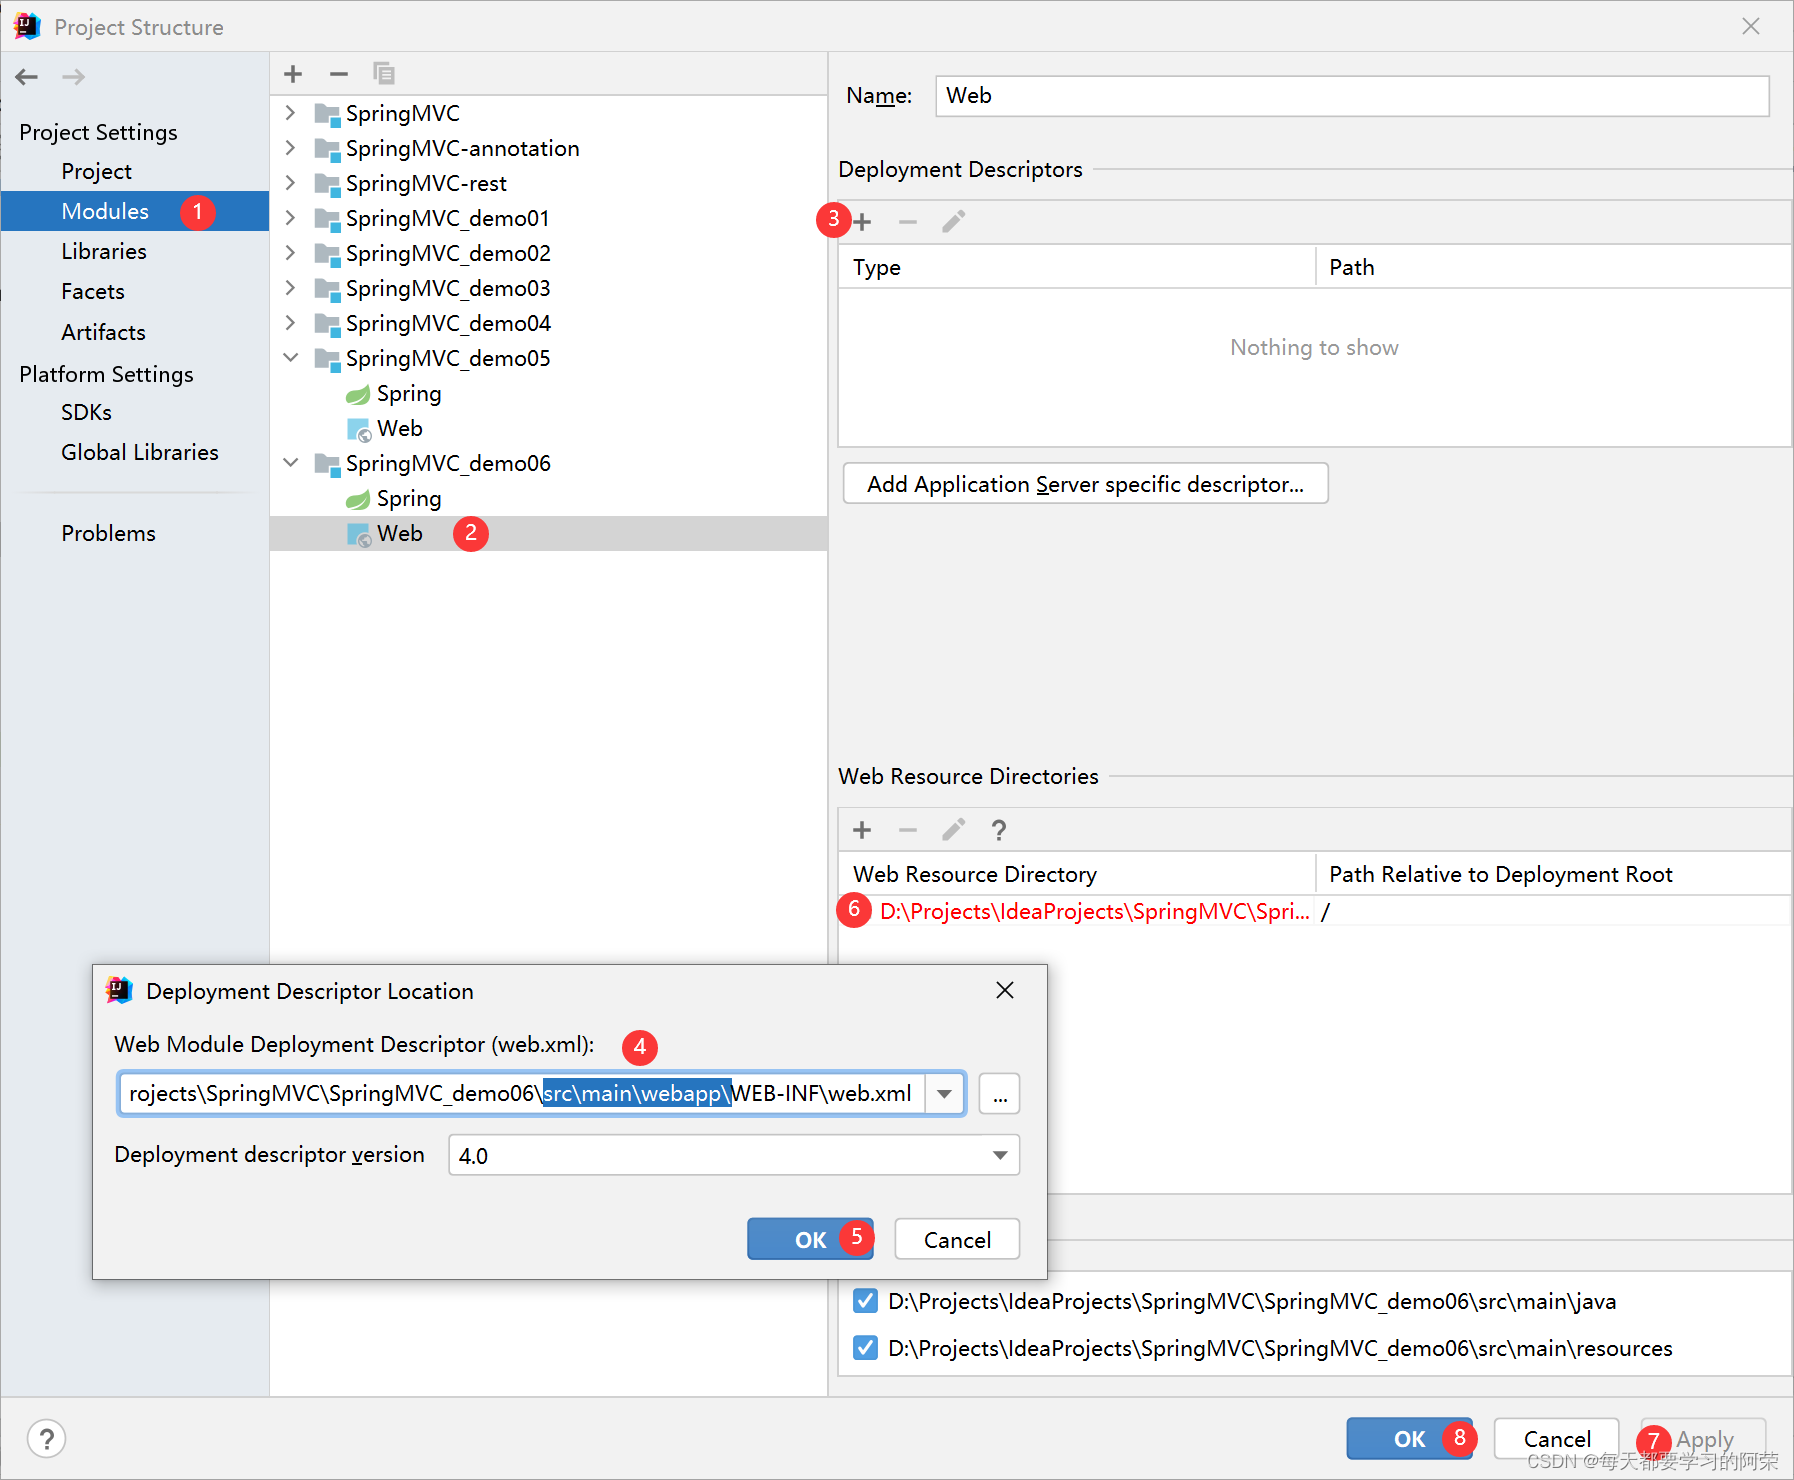
Task: Remove selected module with minus icon
Action: pyautogui.click(x=339, y=74)
